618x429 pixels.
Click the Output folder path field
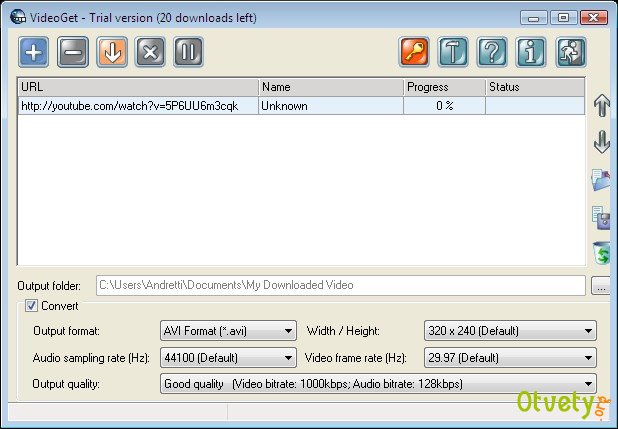pyautogui.click(x=340, y=286)
